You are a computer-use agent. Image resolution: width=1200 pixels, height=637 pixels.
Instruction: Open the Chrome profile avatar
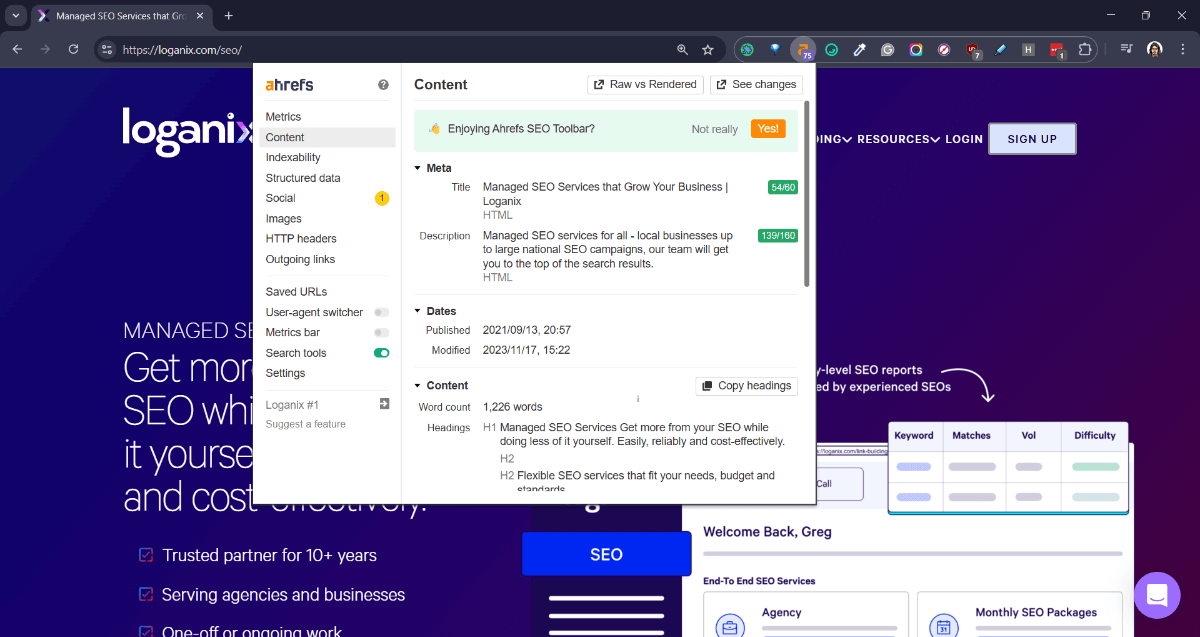(x=1155, y=49)
